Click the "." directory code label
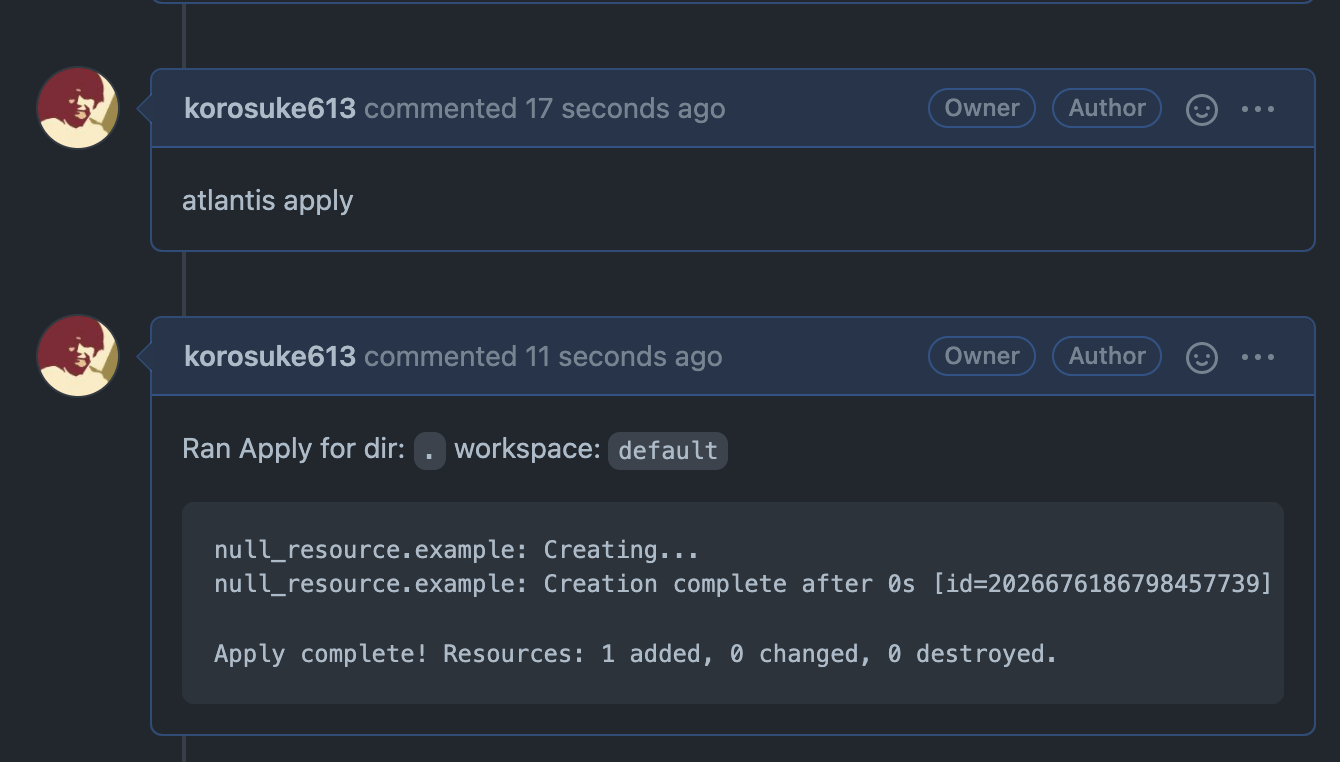This screenshot has height=762, width=1340. 429,450
